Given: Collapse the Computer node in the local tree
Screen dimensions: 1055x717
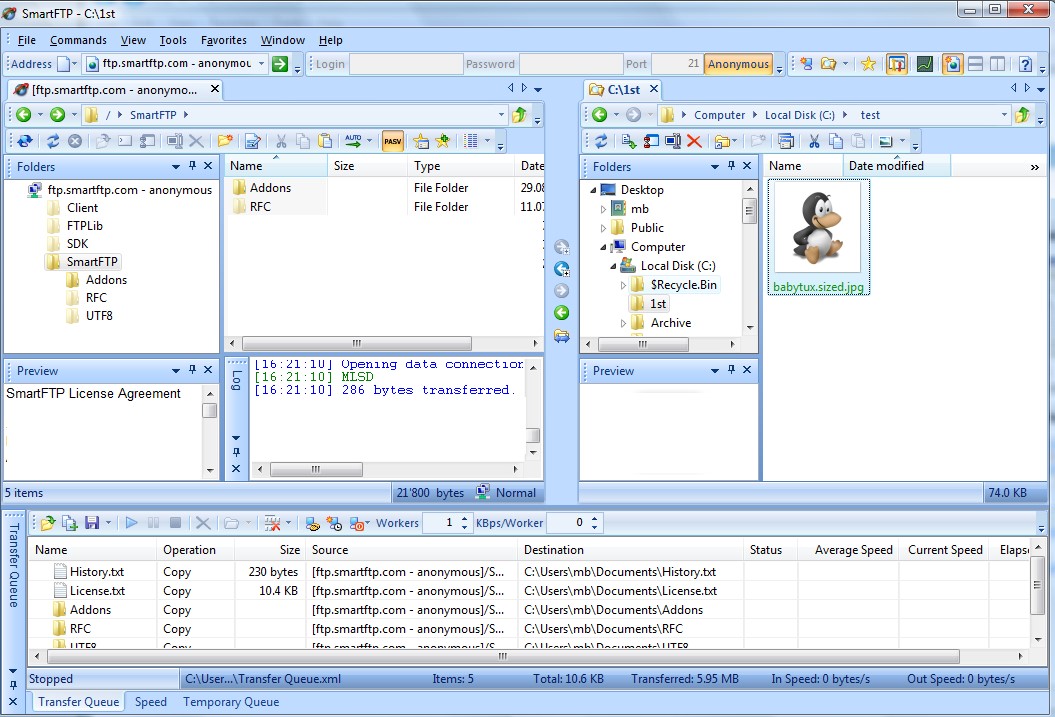Looking at the screenshot, I should pos(604,248).
